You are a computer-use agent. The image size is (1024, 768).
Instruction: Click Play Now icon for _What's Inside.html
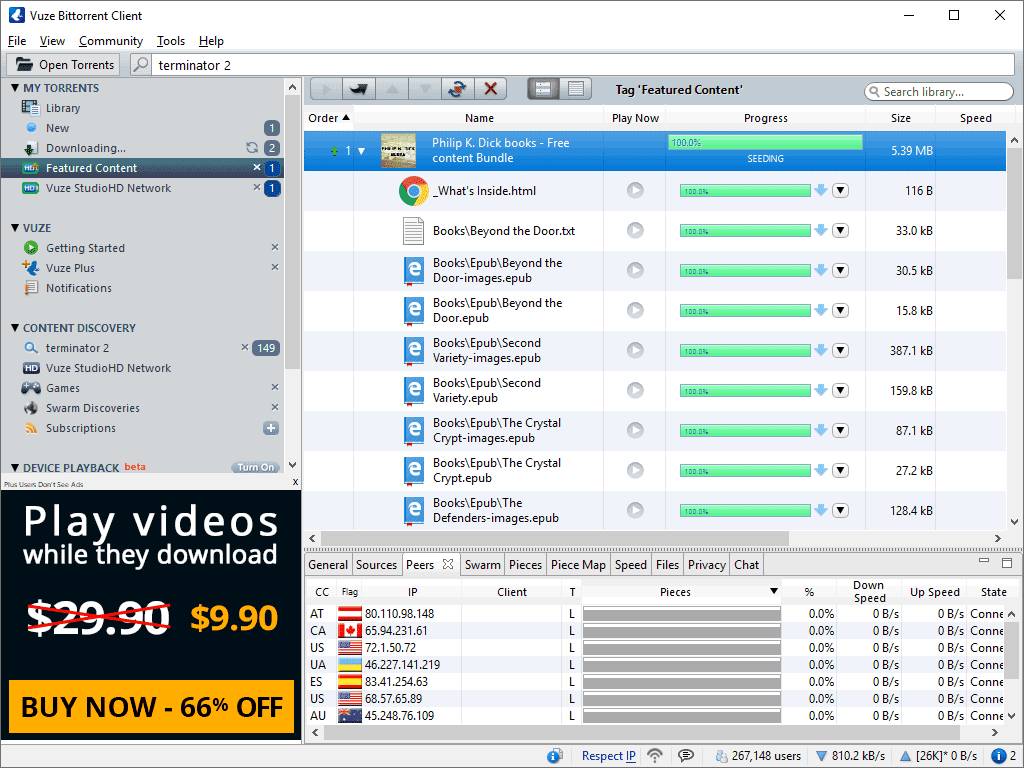pos(635,191)
